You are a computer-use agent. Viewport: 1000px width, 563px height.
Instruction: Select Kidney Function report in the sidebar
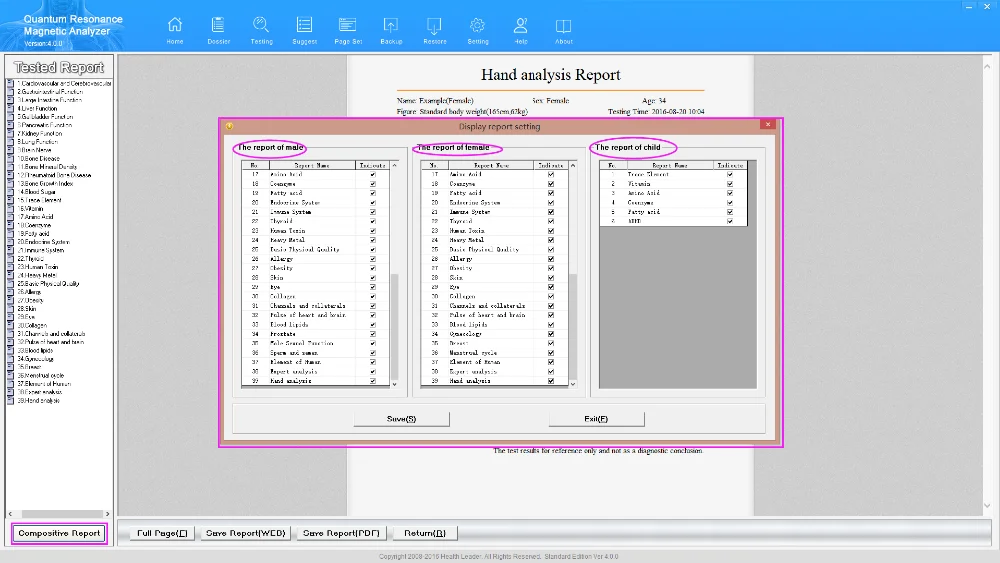40,133
